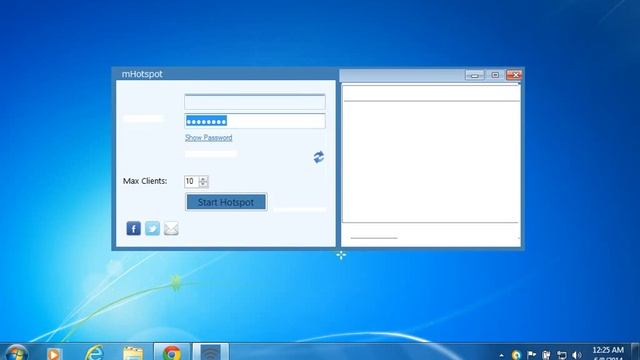Focus the hotspot name input field
Viewport: 640px width, 360px height.
click(255, 102)
